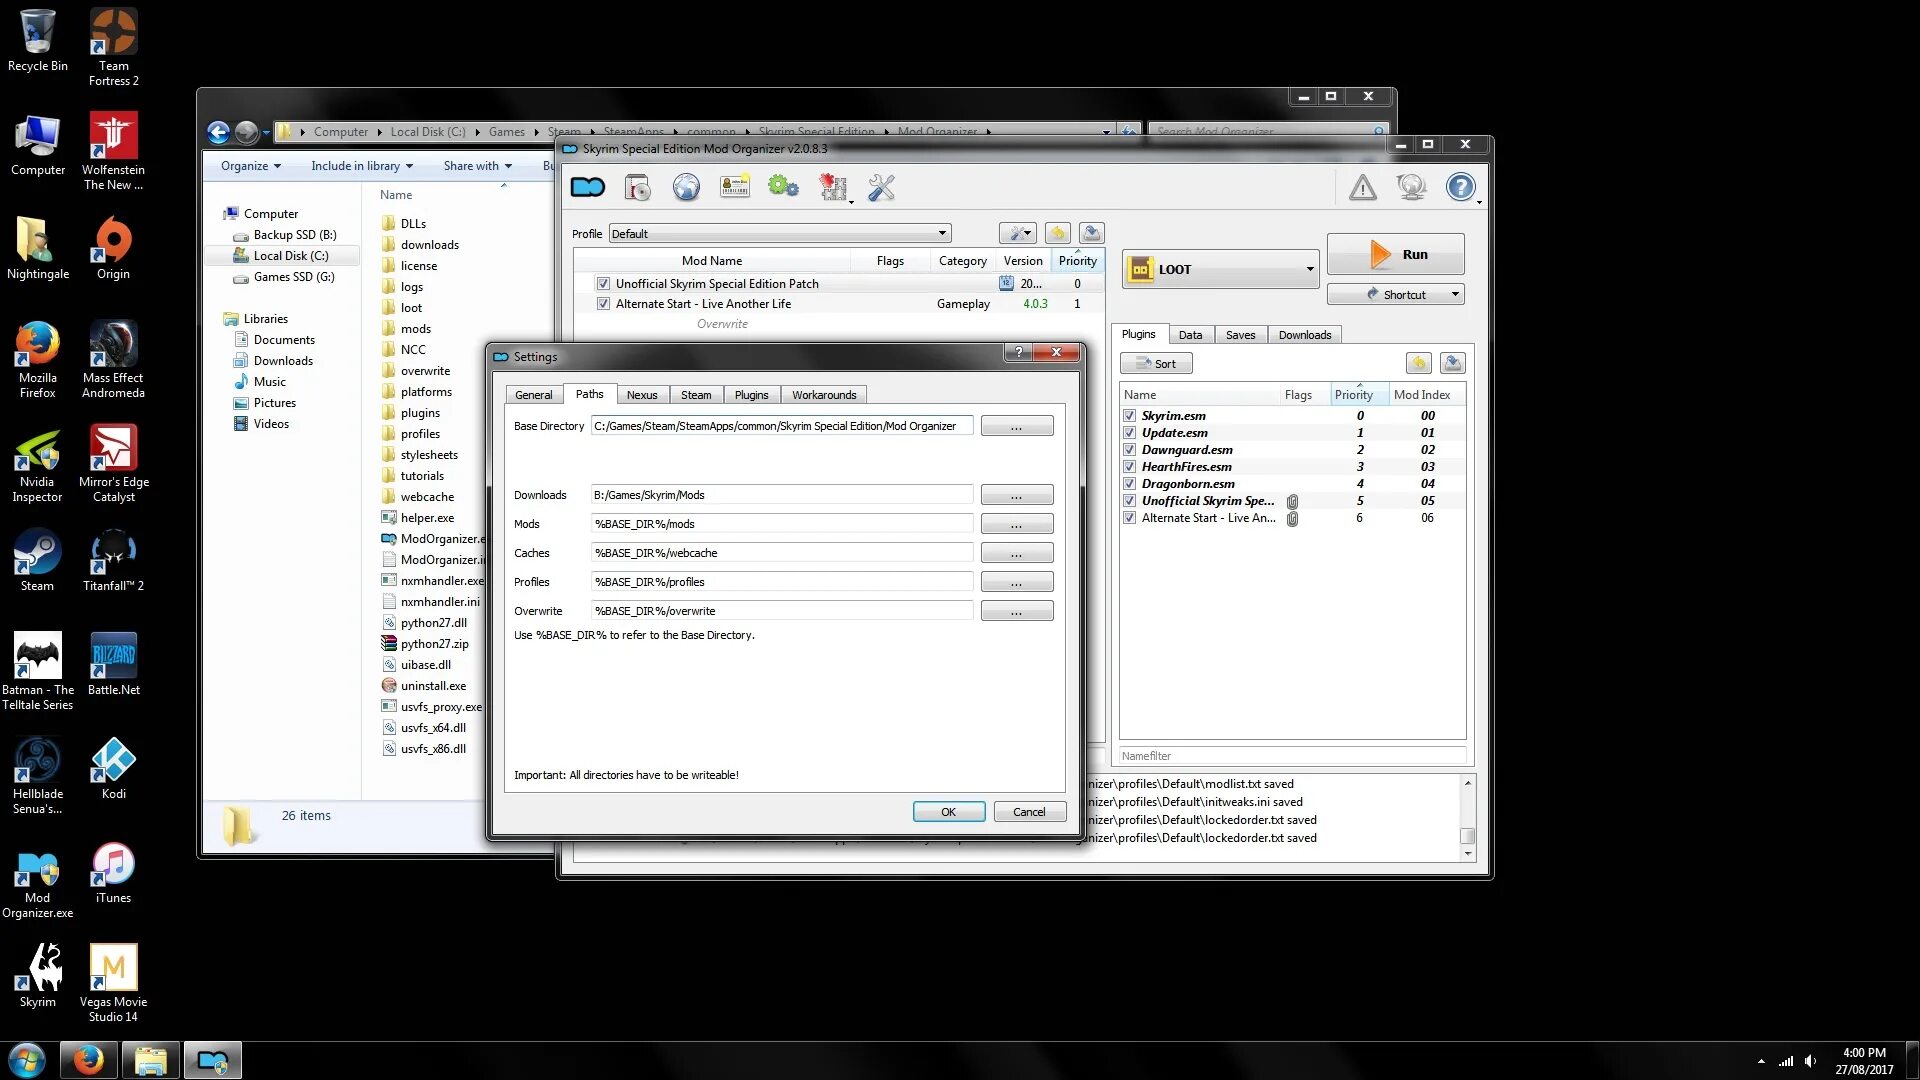Click the Kodi desktop icon
The image size is (1920, 1080).
113,768
